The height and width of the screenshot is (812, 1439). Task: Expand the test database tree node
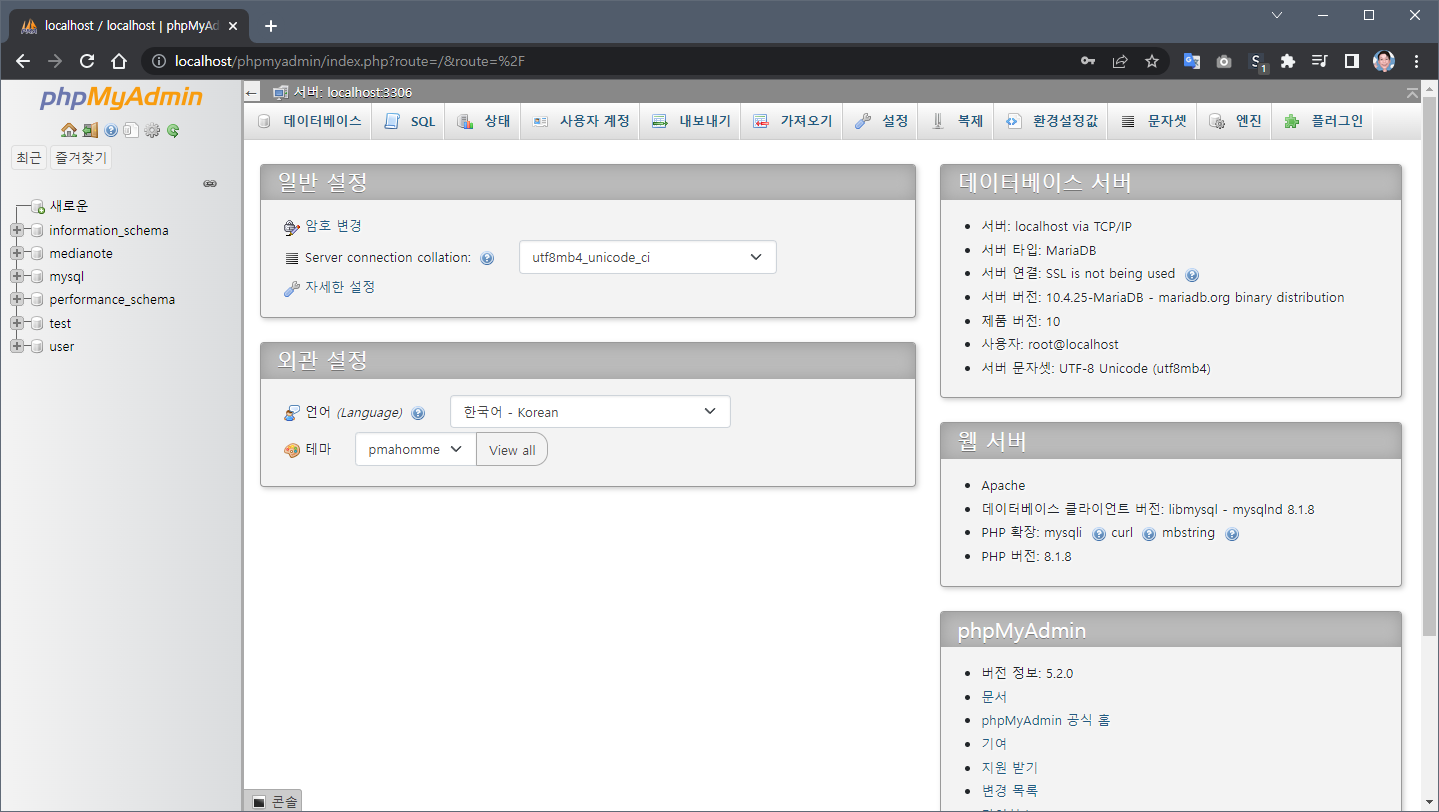pos(17,323)
